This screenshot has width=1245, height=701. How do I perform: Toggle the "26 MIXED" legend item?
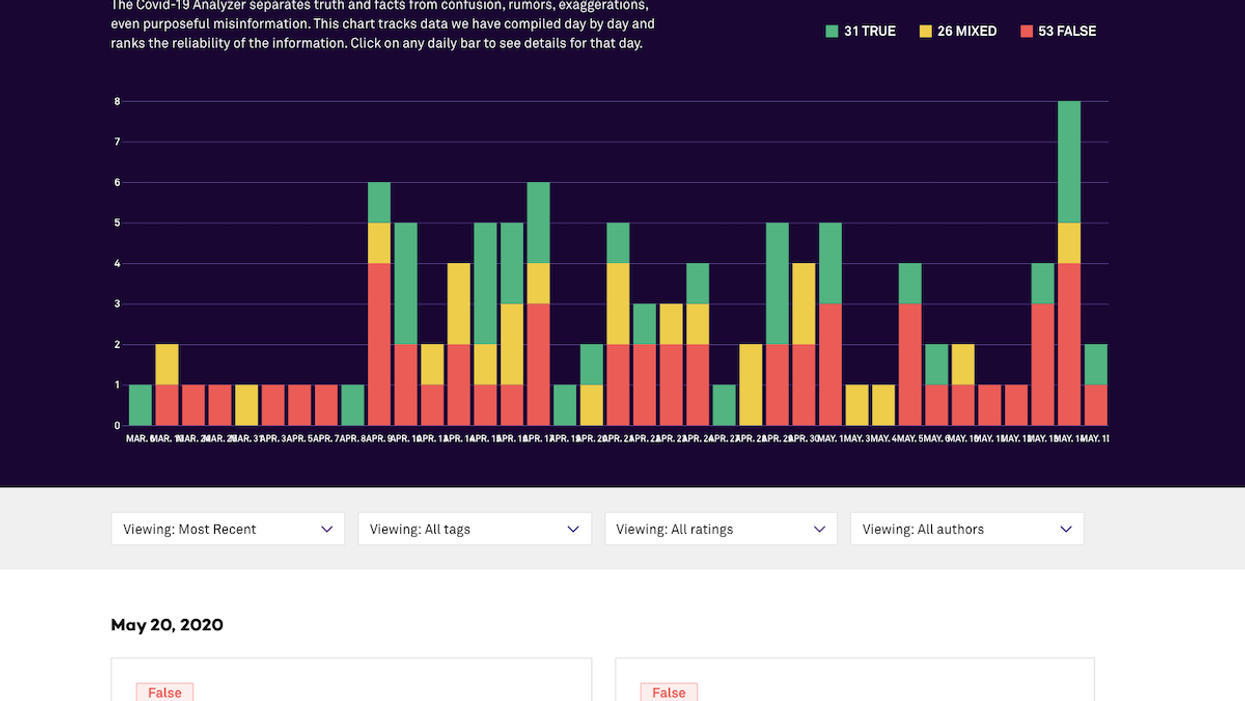pos(957,31)
